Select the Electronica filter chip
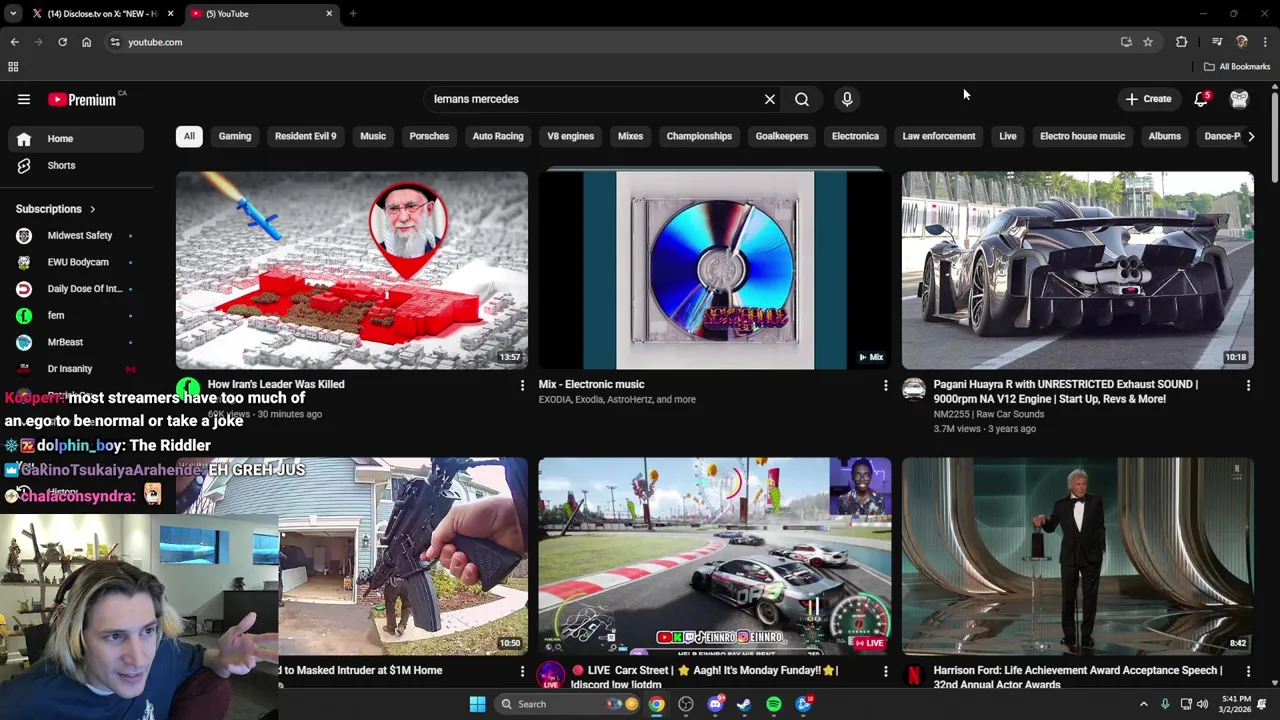Image resolution: width=1280 pixels, height=720 pixels. [x=855, y=136]
